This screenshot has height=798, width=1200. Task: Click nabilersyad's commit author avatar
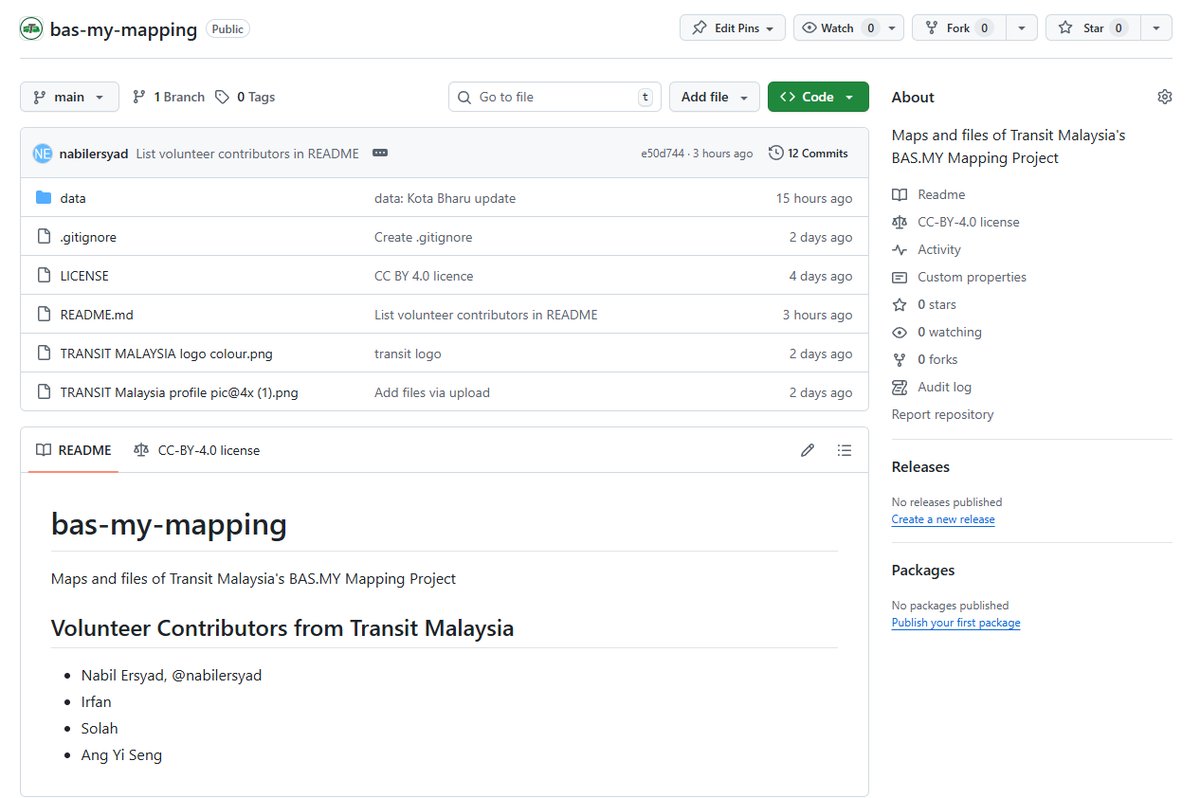pos(42,153)
